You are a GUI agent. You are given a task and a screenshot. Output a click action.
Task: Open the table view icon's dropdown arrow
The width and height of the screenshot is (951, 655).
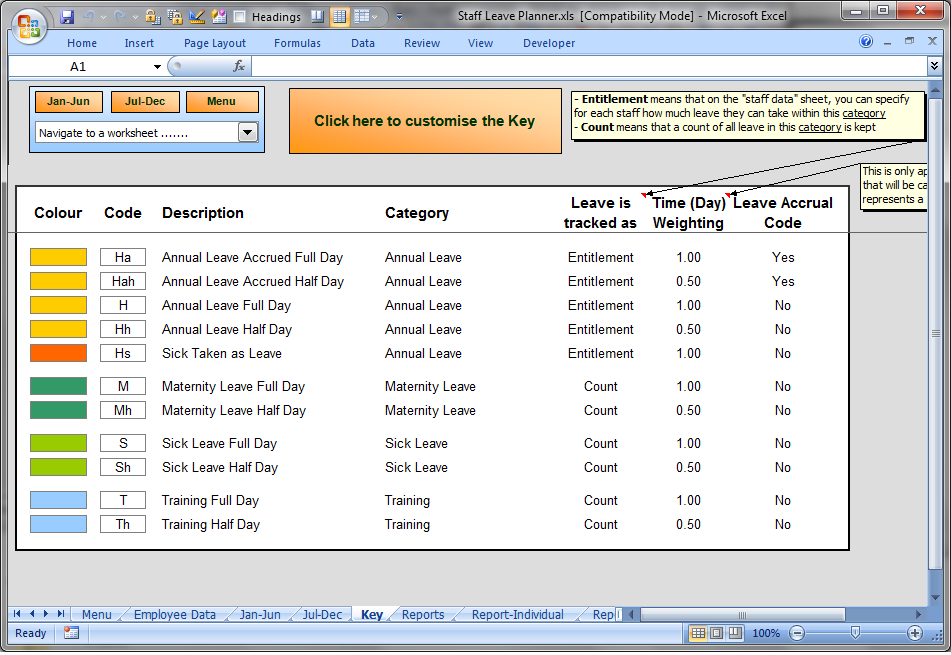375,17
